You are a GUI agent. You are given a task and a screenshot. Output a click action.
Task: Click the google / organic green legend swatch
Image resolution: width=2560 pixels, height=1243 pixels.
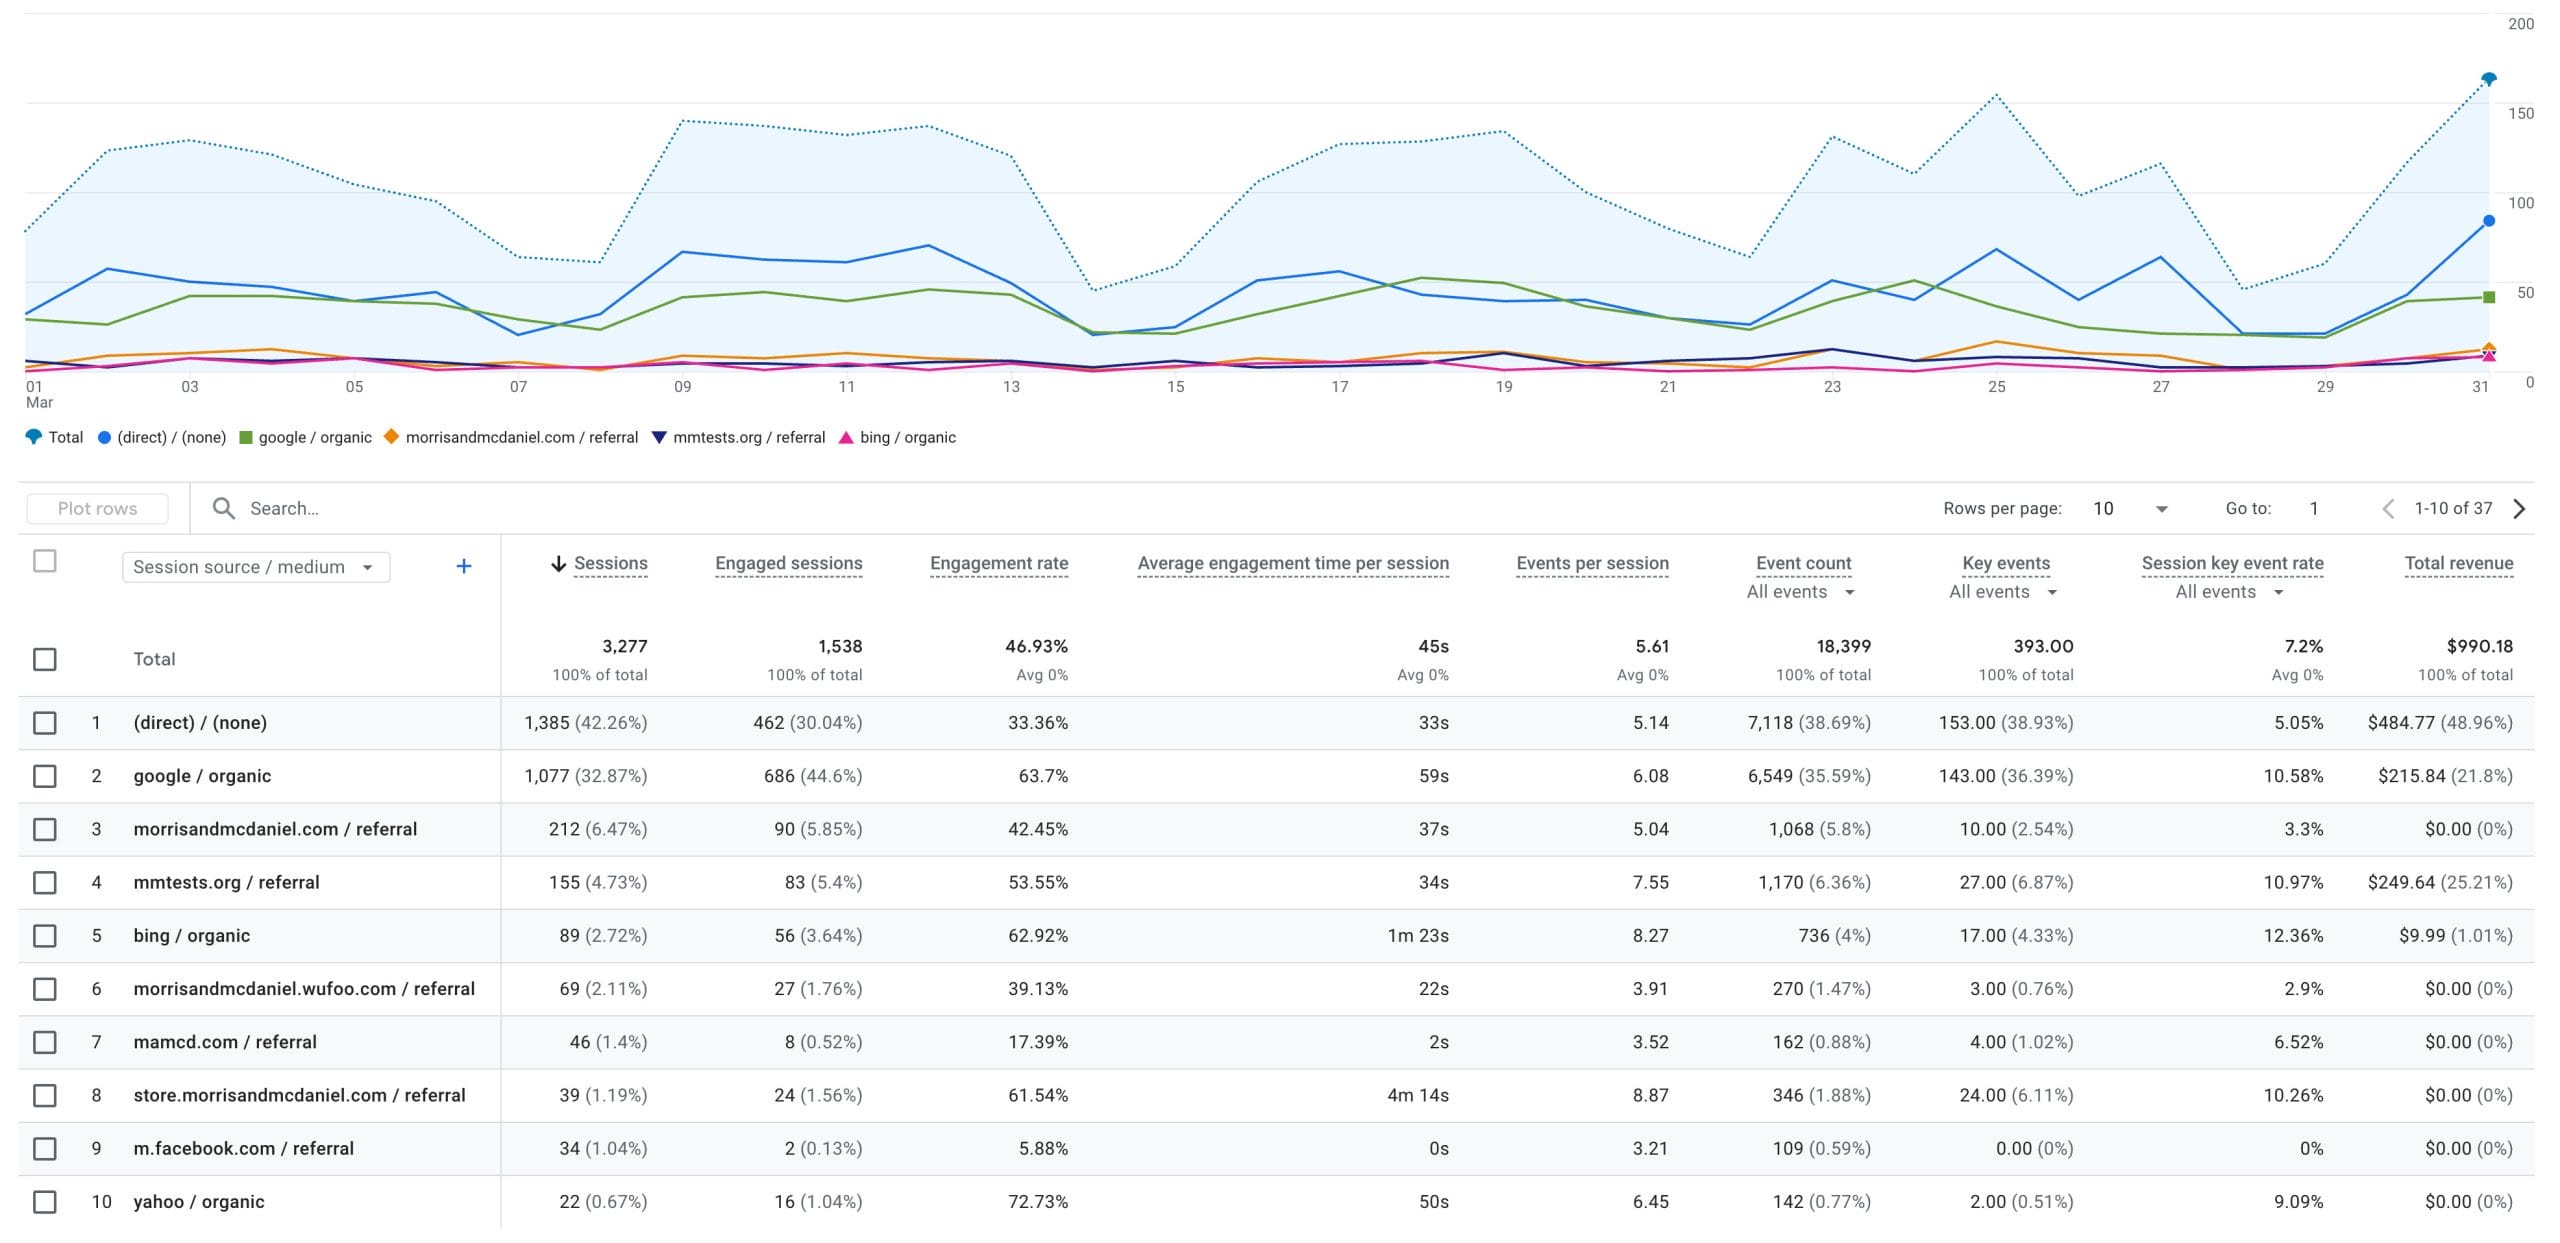246,437
